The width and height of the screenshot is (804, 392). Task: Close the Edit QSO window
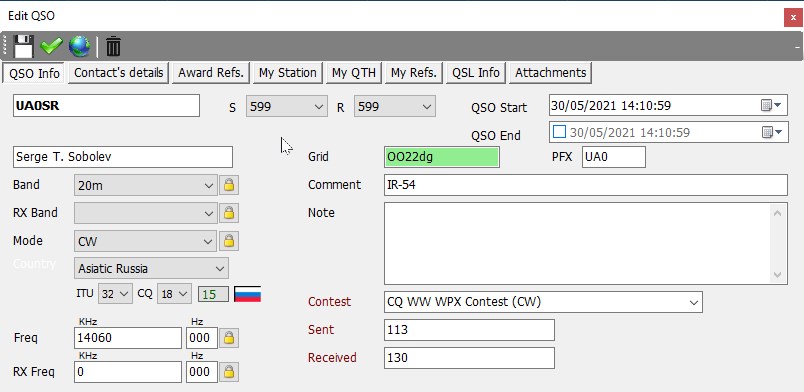(793, 17)
